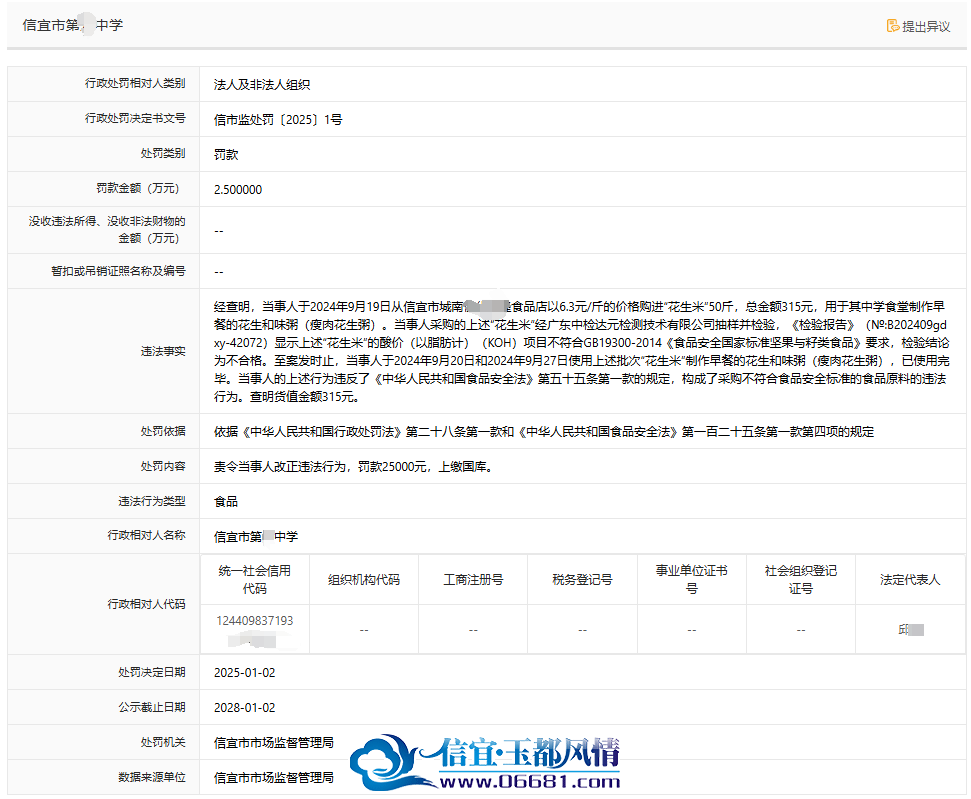Select school name in 行政相对人名称 row
The image size is (971, 799).
[x=256, y=536]
